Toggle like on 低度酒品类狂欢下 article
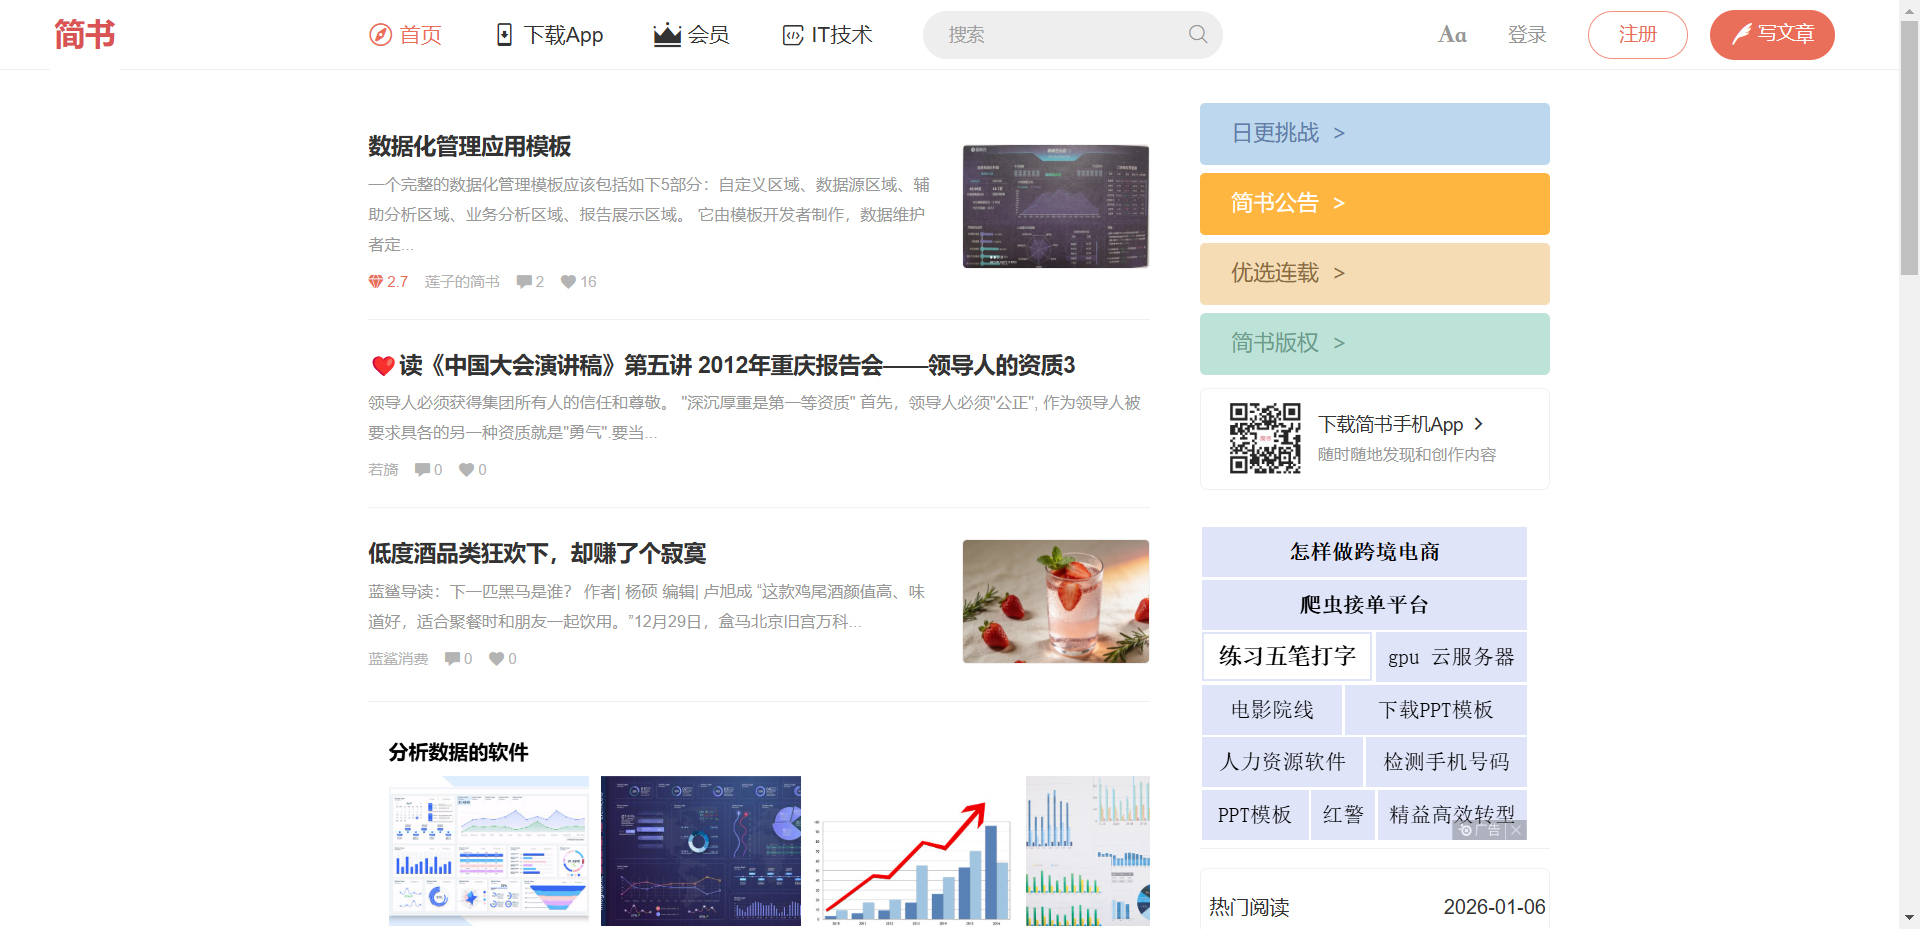This screenshot has width=1920, height=929. (495, 658)
